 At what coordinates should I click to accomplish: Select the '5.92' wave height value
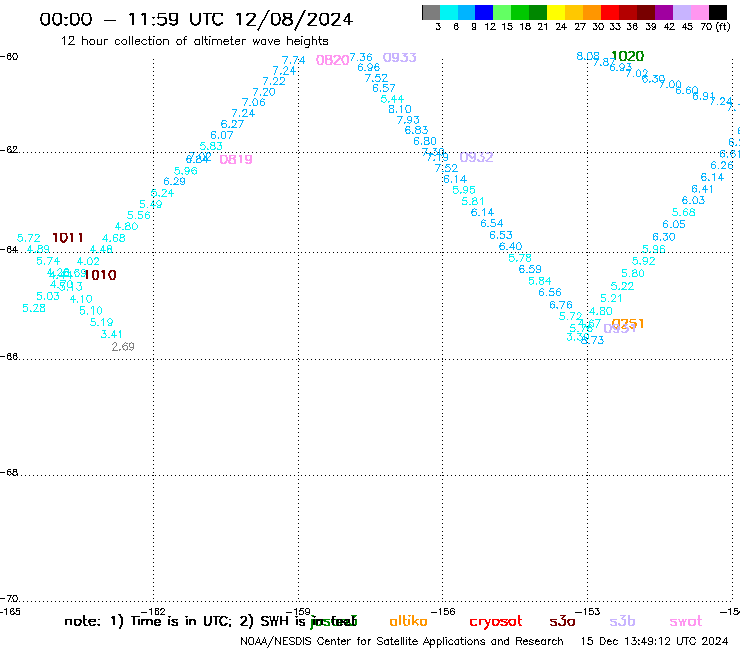click(644, 261)
